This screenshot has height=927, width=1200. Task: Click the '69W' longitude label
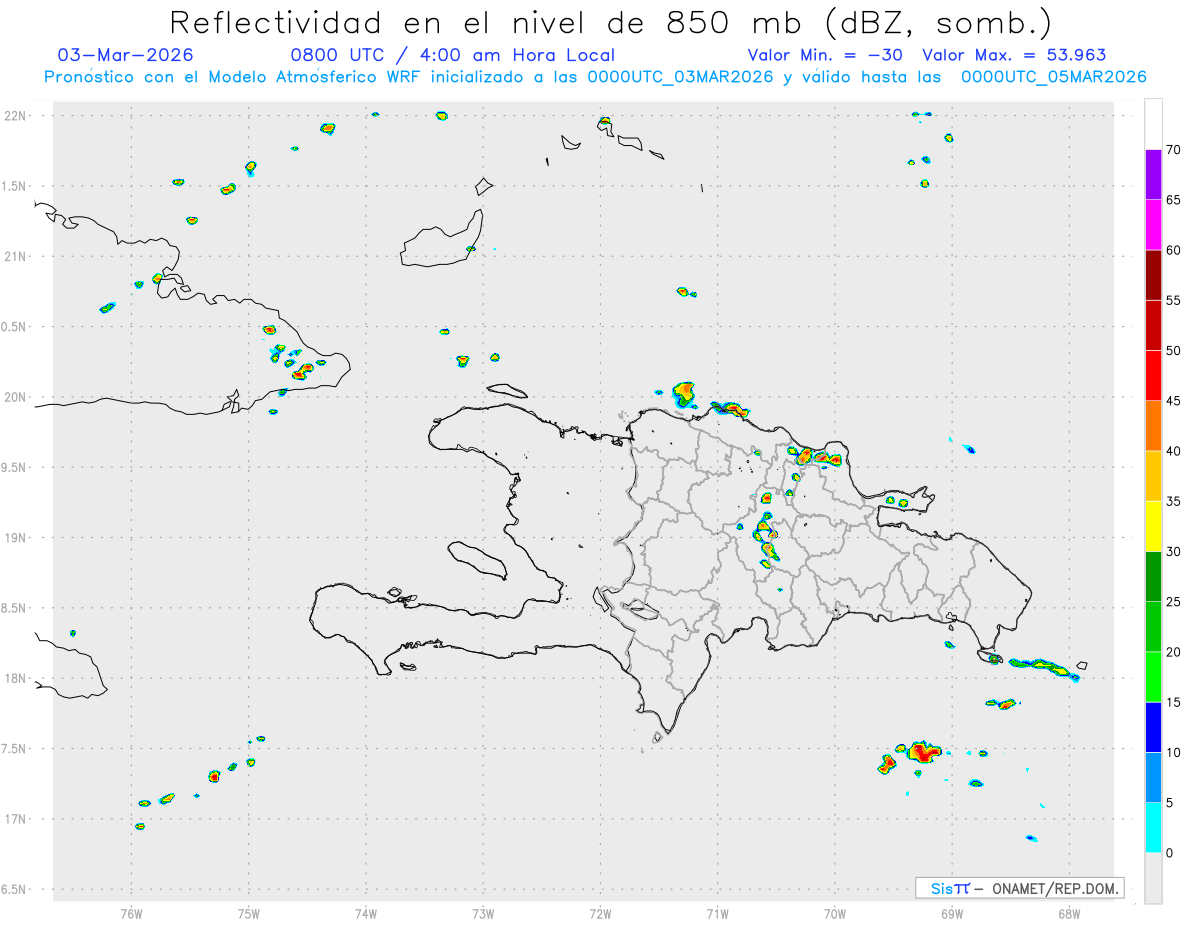(952, 912)
